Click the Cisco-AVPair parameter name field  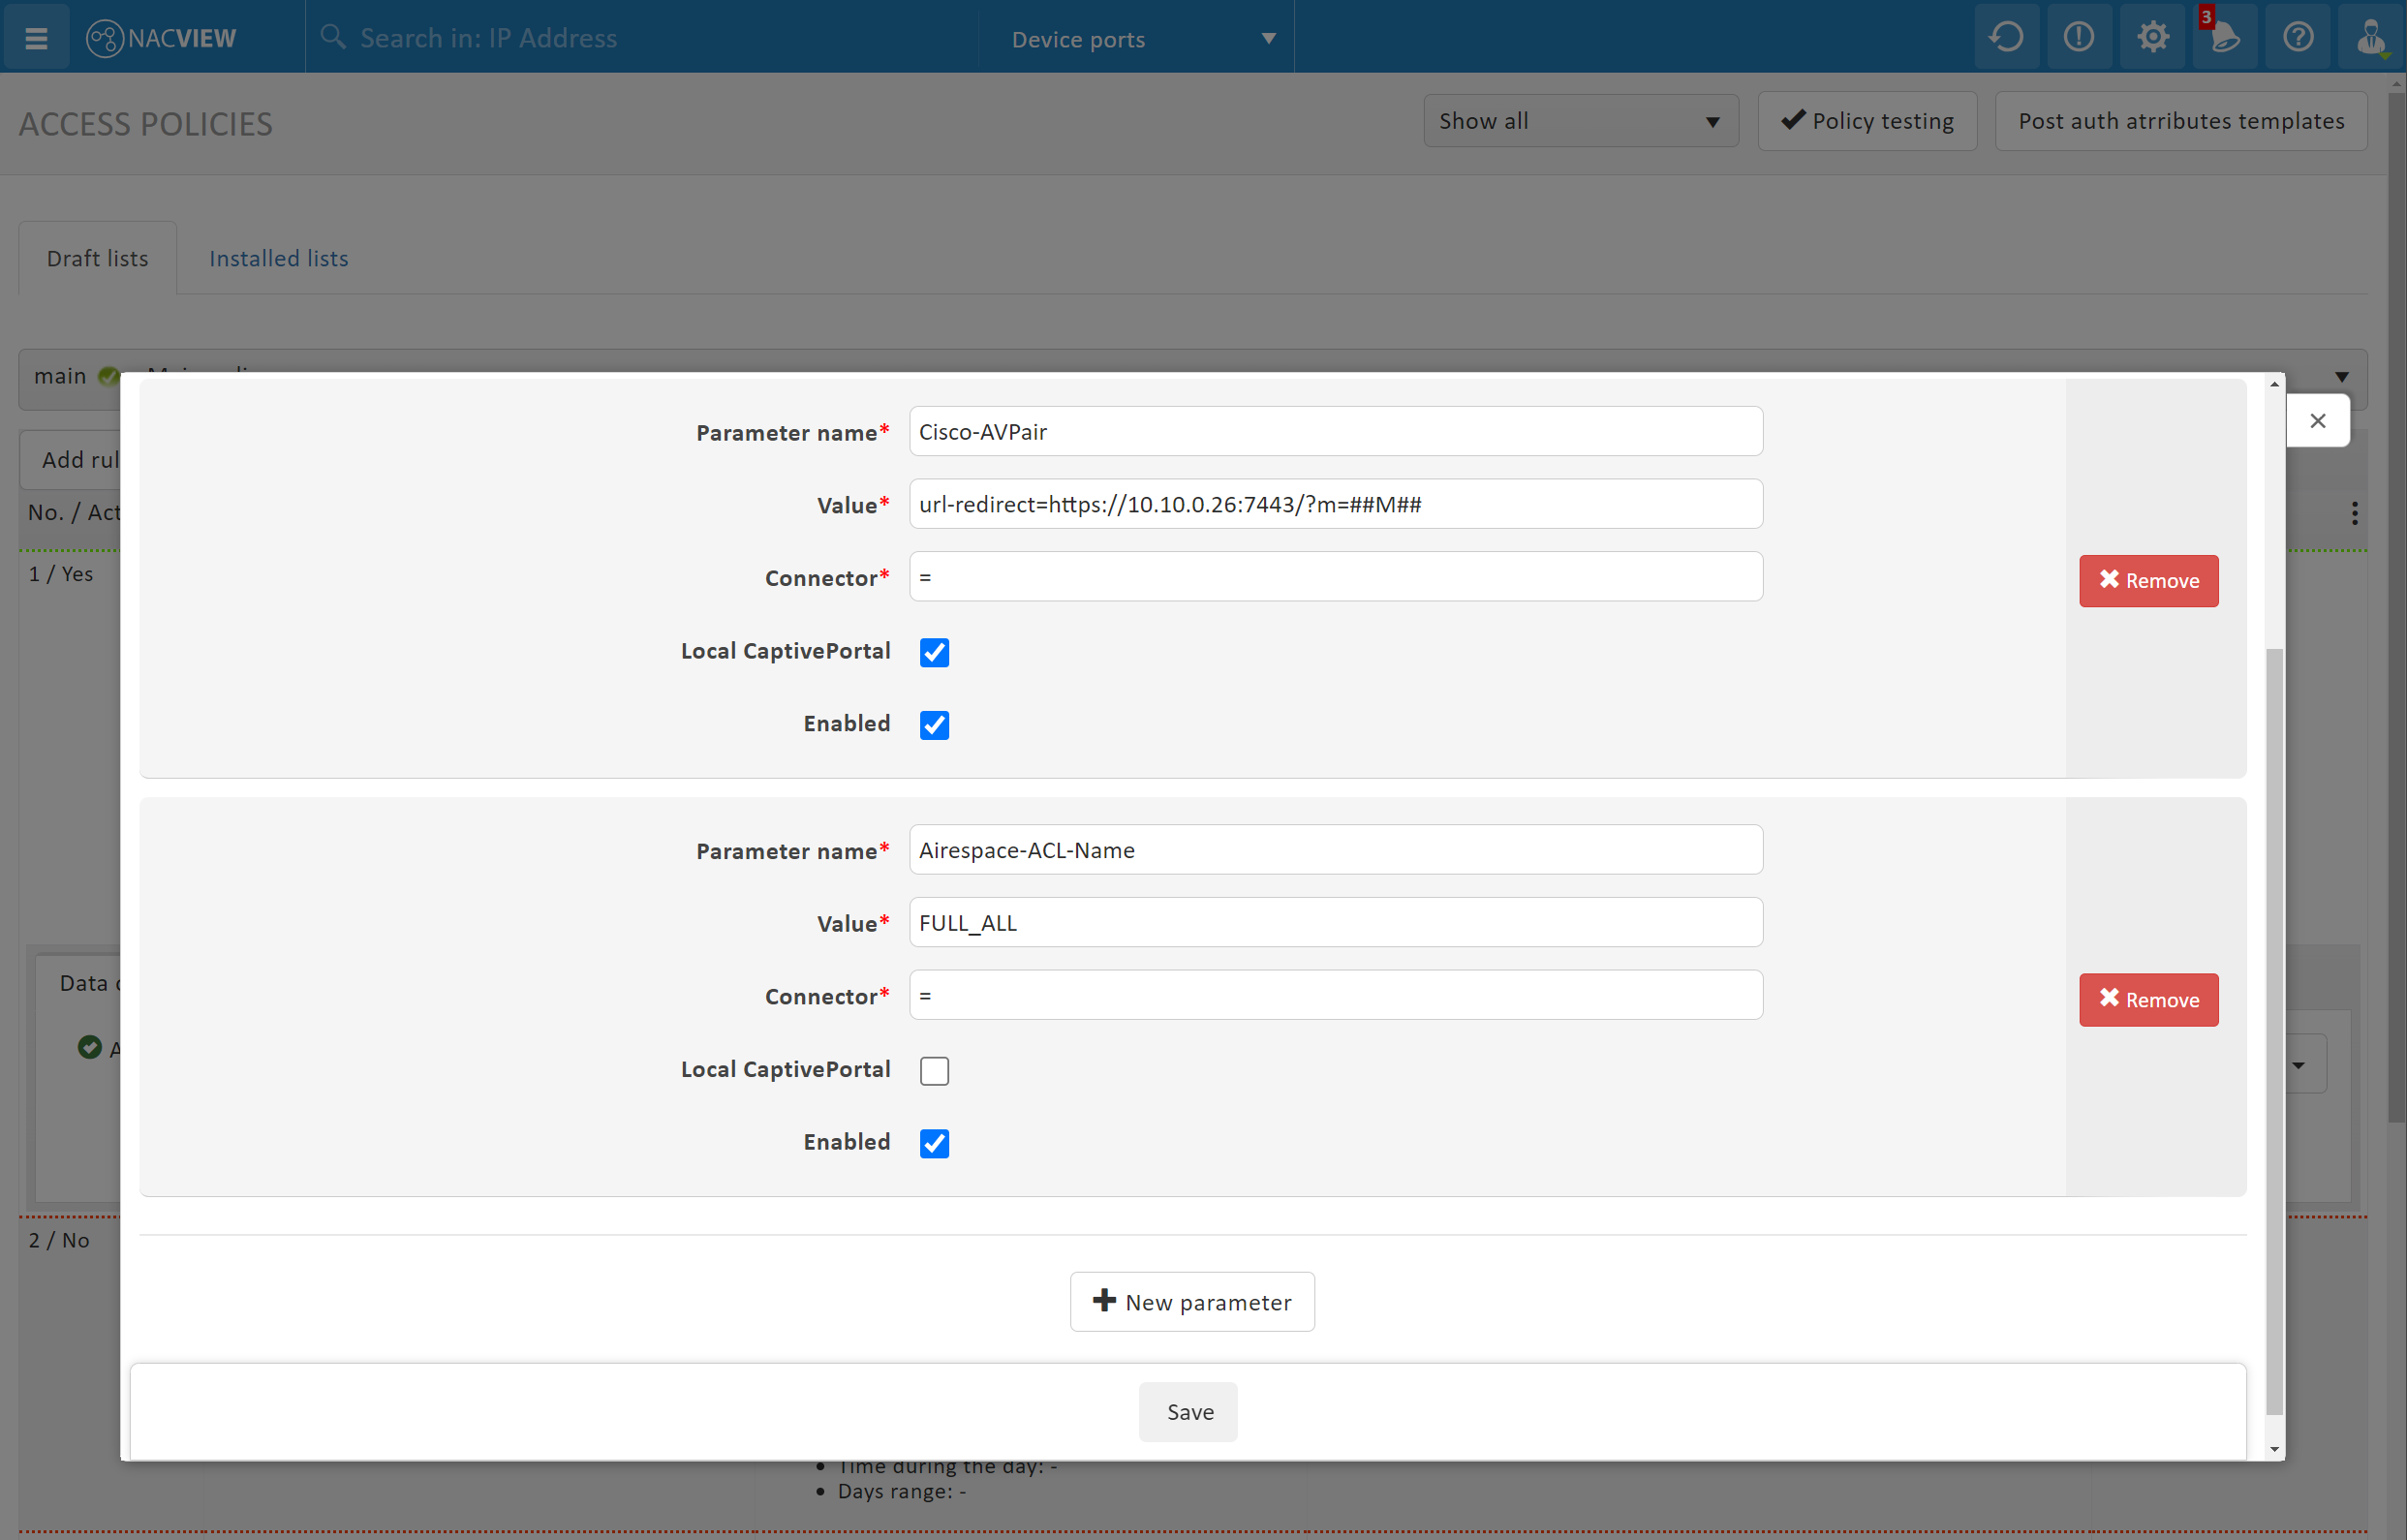(x=1335, y=431)
